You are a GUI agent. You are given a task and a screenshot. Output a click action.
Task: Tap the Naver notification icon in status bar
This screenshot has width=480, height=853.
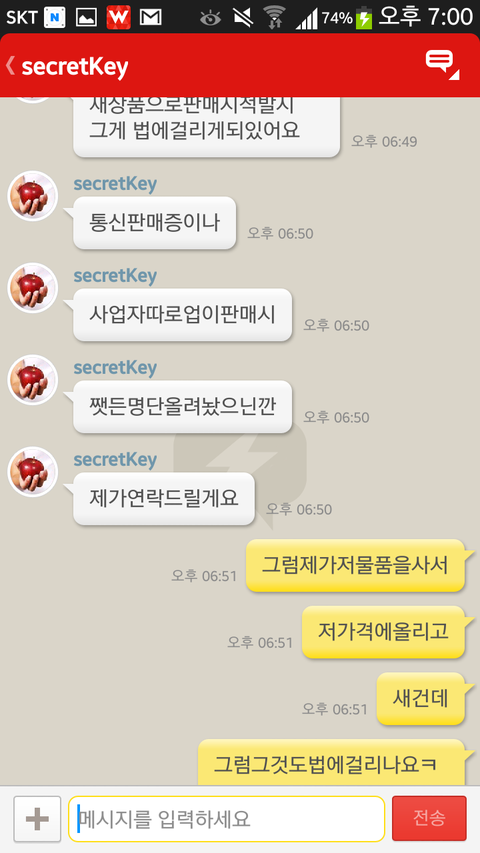(x=54, y=18)
